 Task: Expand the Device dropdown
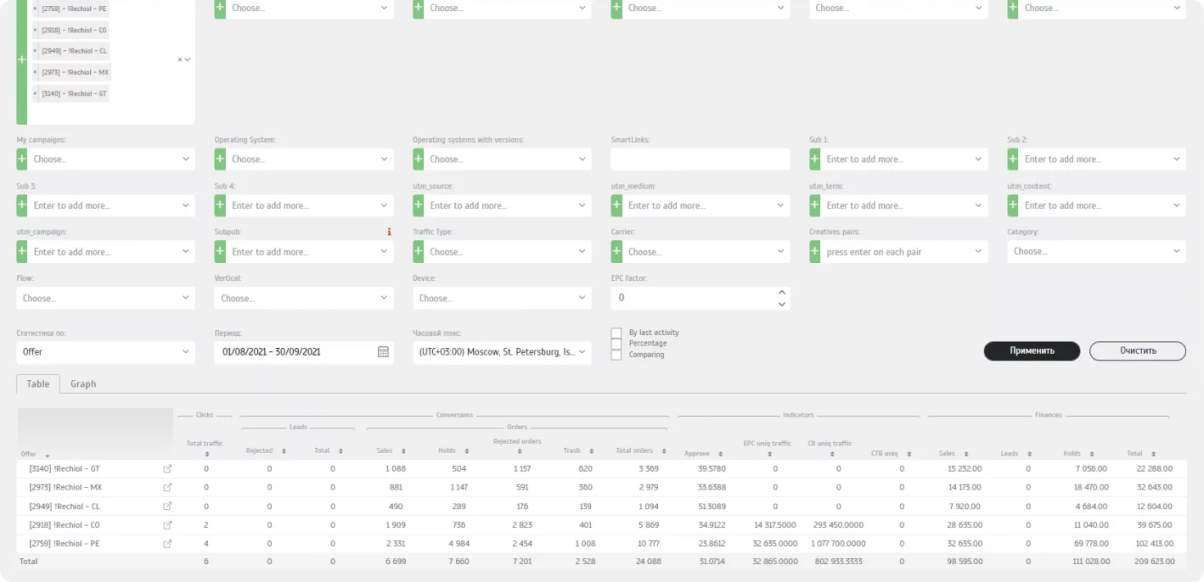[501, 298]
